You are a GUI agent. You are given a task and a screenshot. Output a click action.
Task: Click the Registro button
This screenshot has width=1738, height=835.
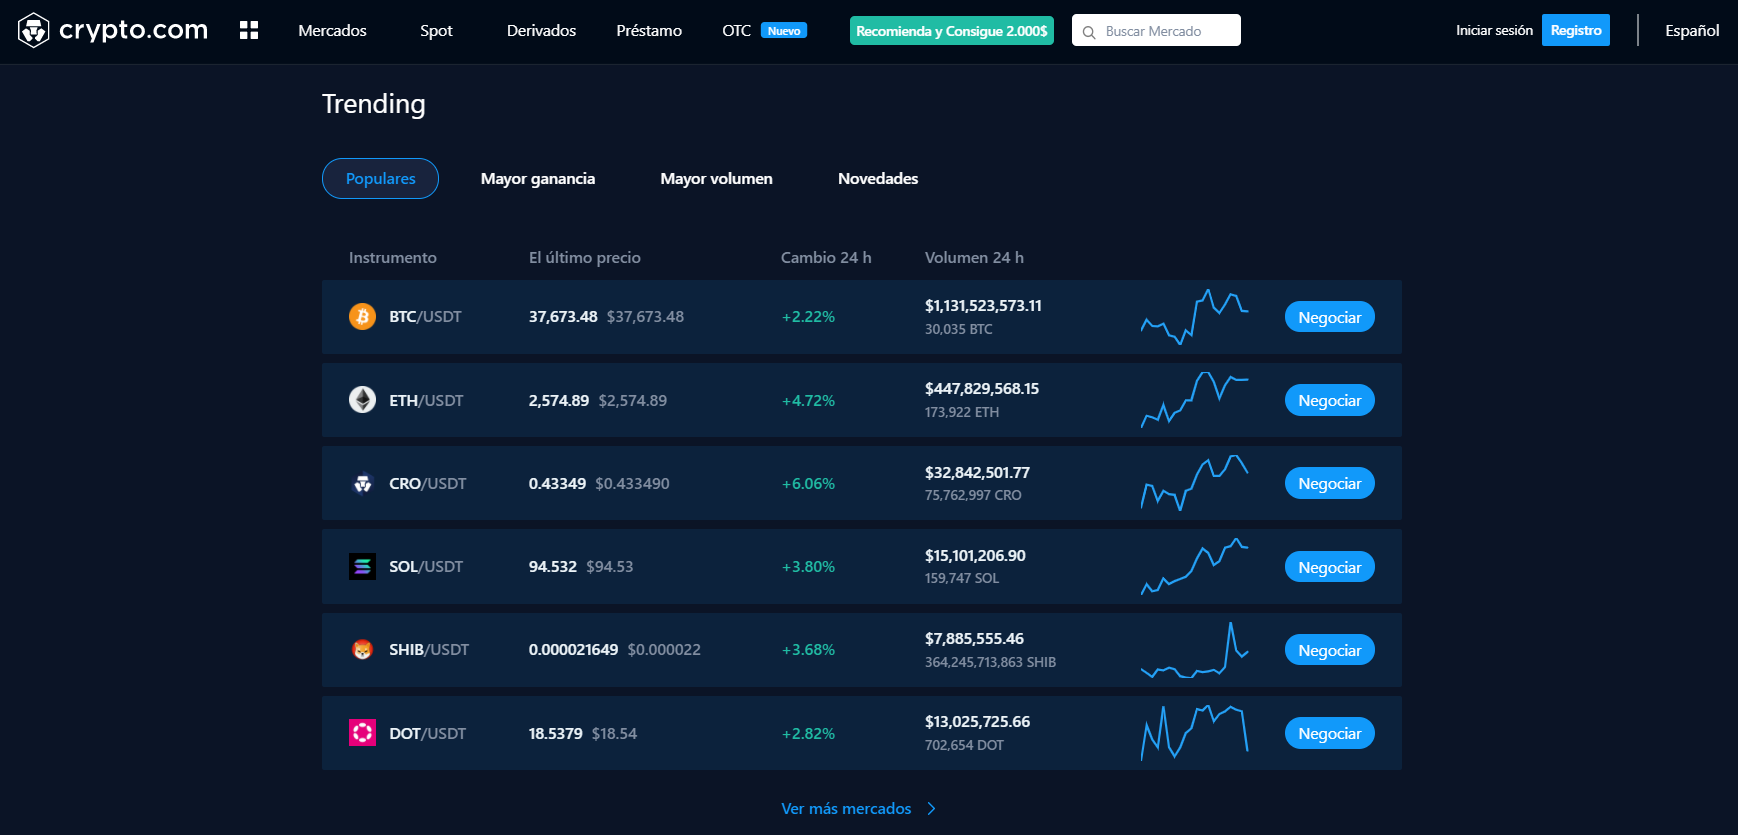pyautogui.click(x=1576, y=30)
